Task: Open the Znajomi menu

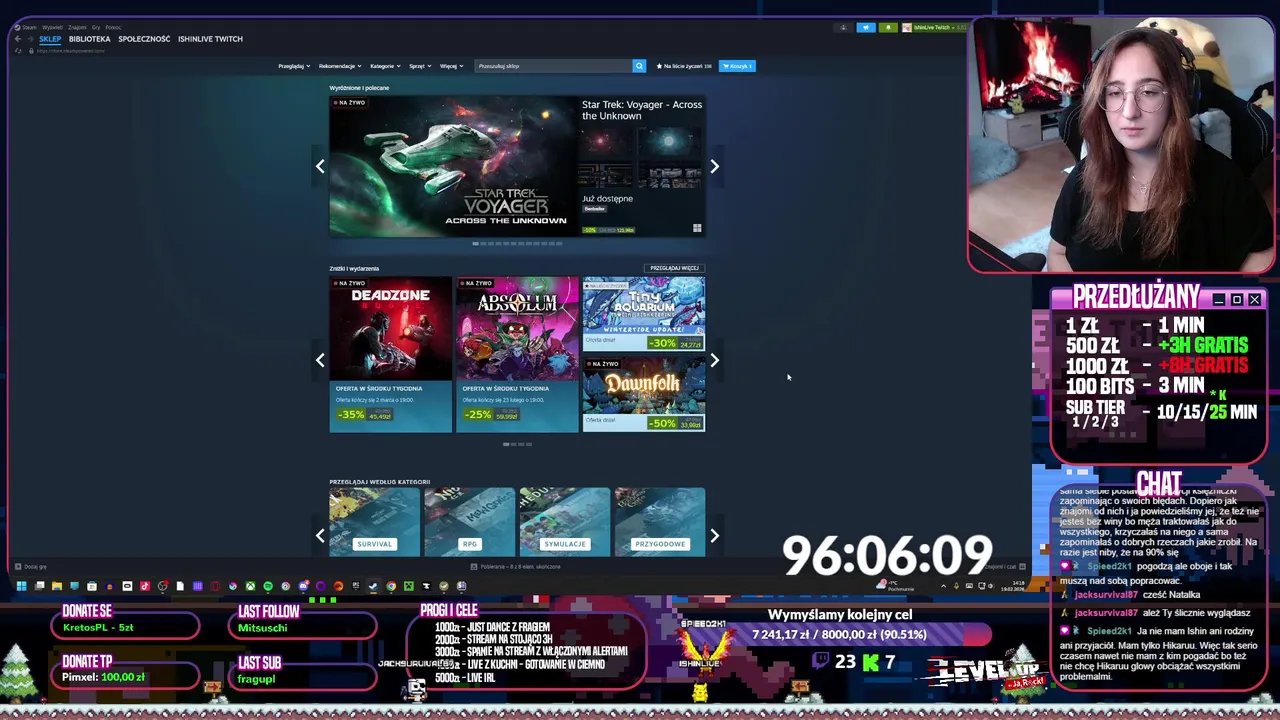Action: (x=77, y=27)
